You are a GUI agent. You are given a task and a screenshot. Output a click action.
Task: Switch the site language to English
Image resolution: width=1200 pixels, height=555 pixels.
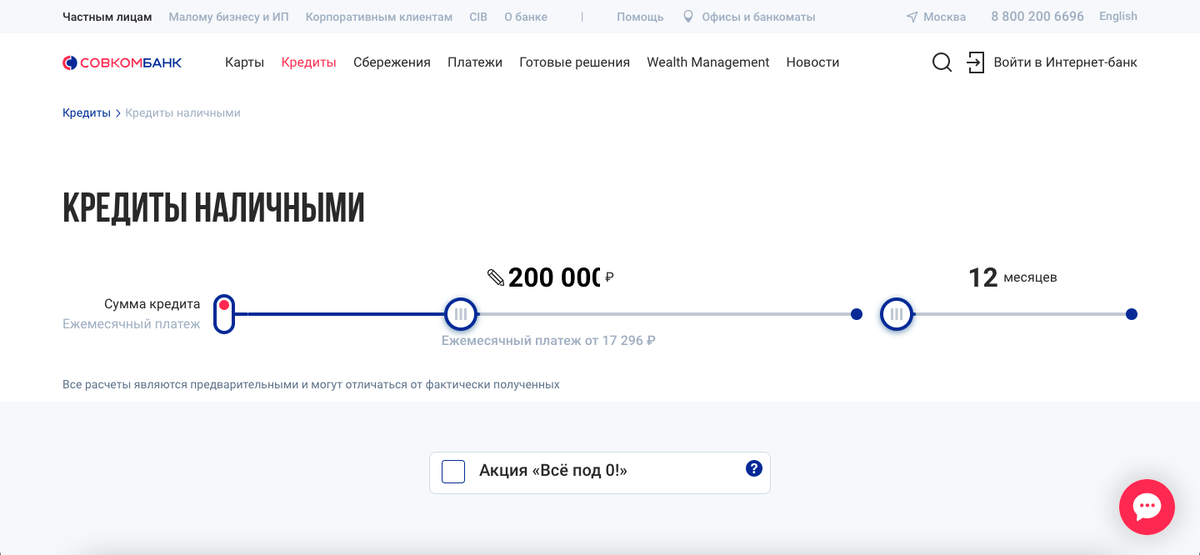(1118, 16)
